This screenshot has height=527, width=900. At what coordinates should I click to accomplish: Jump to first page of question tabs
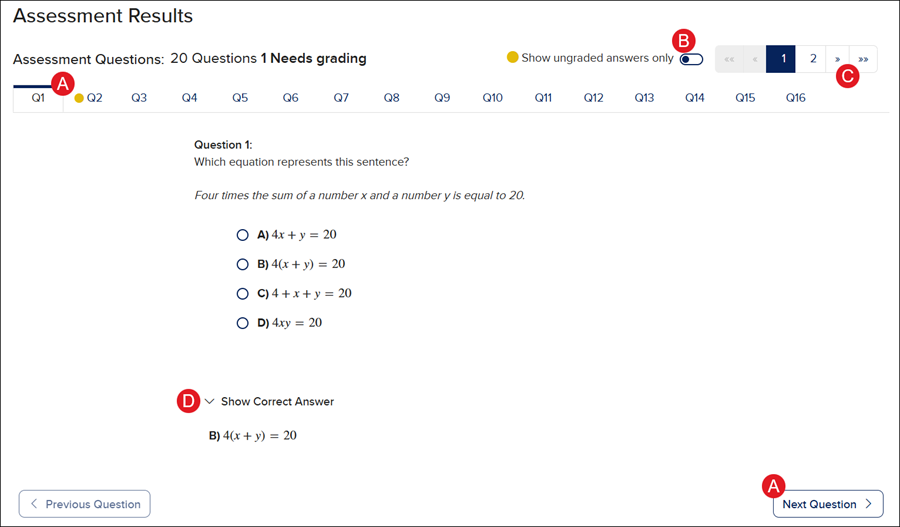[728, 59]
